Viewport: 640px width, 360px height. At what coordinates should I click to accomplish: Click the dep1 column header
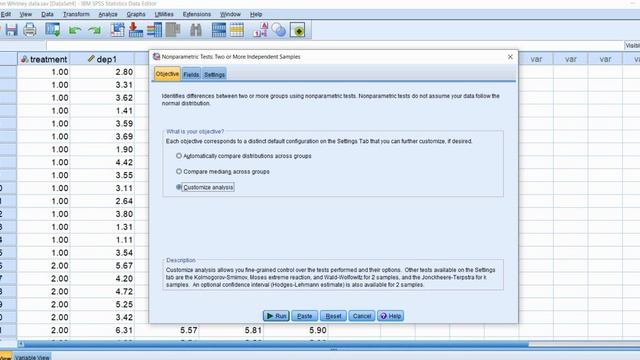[102, 59]
